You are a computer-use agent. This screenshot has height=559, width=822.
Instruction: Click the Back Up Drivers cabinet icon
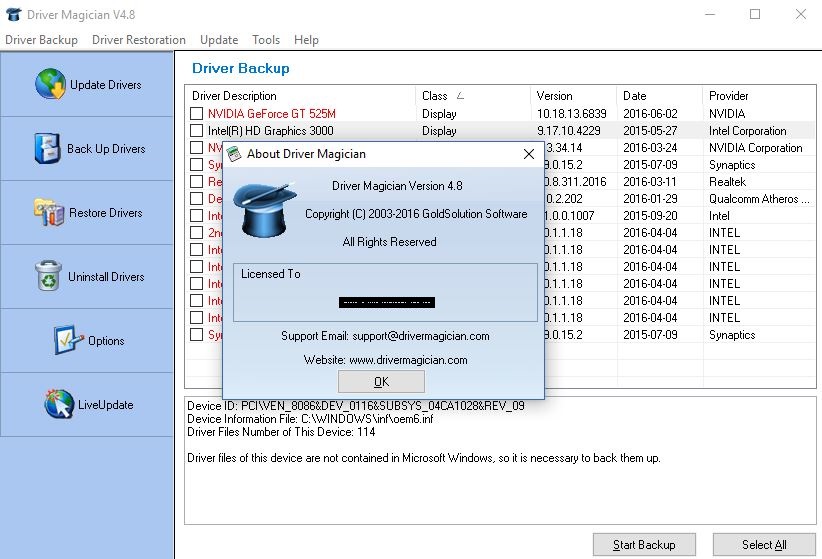[x=47, y=148]
